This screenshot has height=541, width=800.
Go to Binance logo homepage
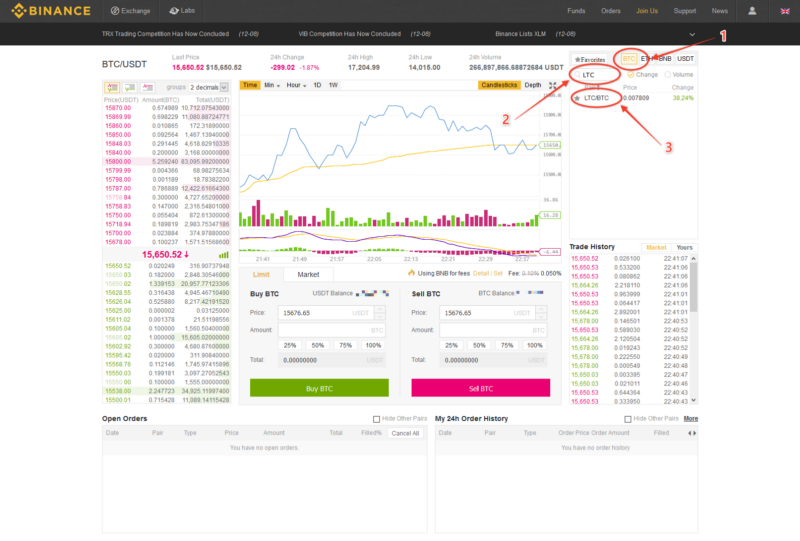pyautogui.click(x=51, y=11)
